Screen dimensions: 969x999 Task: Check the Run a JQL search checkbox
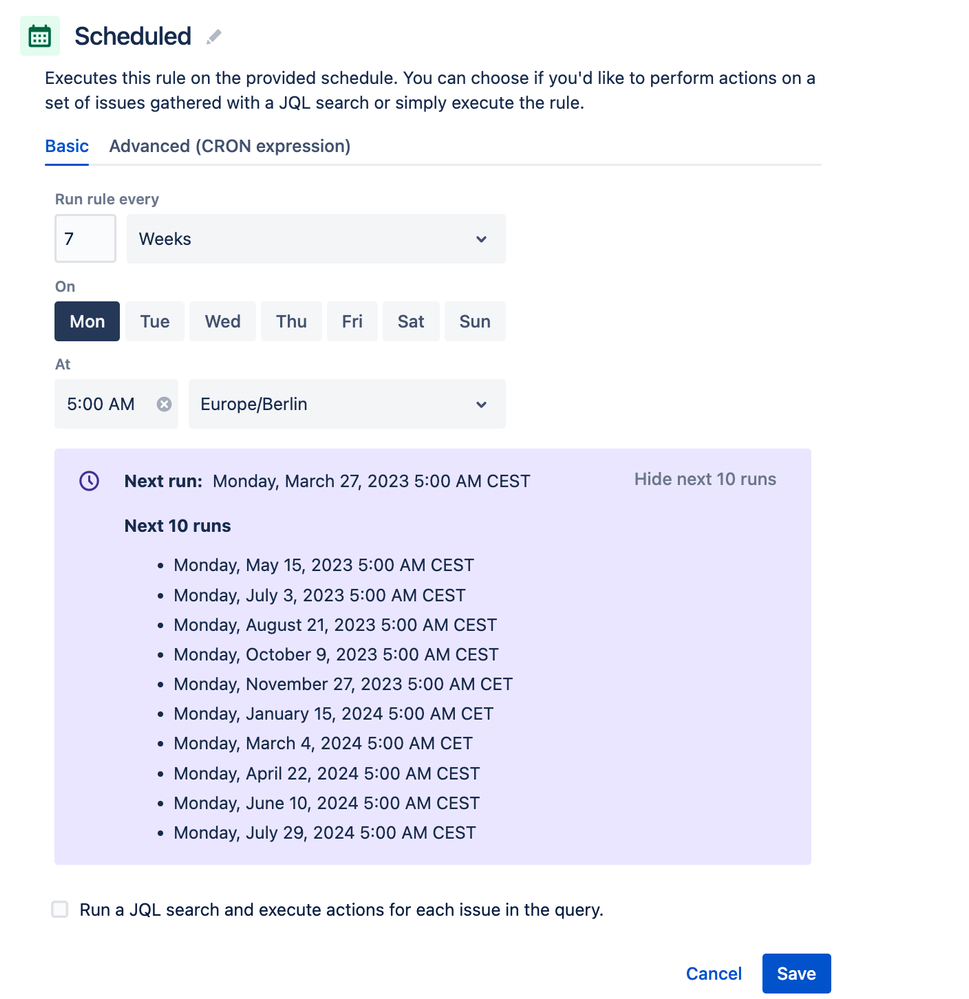tap(59, 909)
